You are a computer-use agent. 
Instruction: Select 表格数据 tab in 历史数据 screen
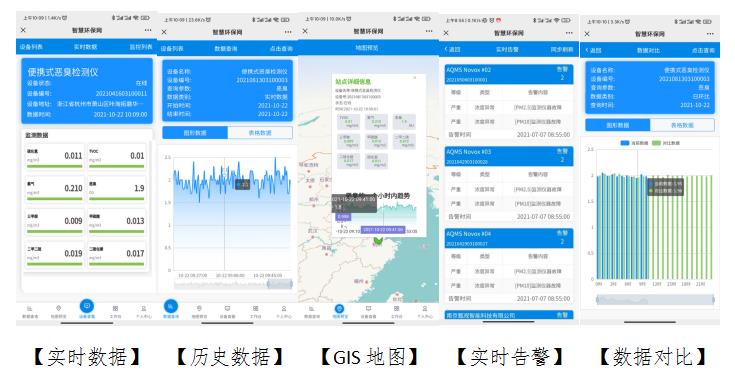pyautogui.click(x=260, y=133)
